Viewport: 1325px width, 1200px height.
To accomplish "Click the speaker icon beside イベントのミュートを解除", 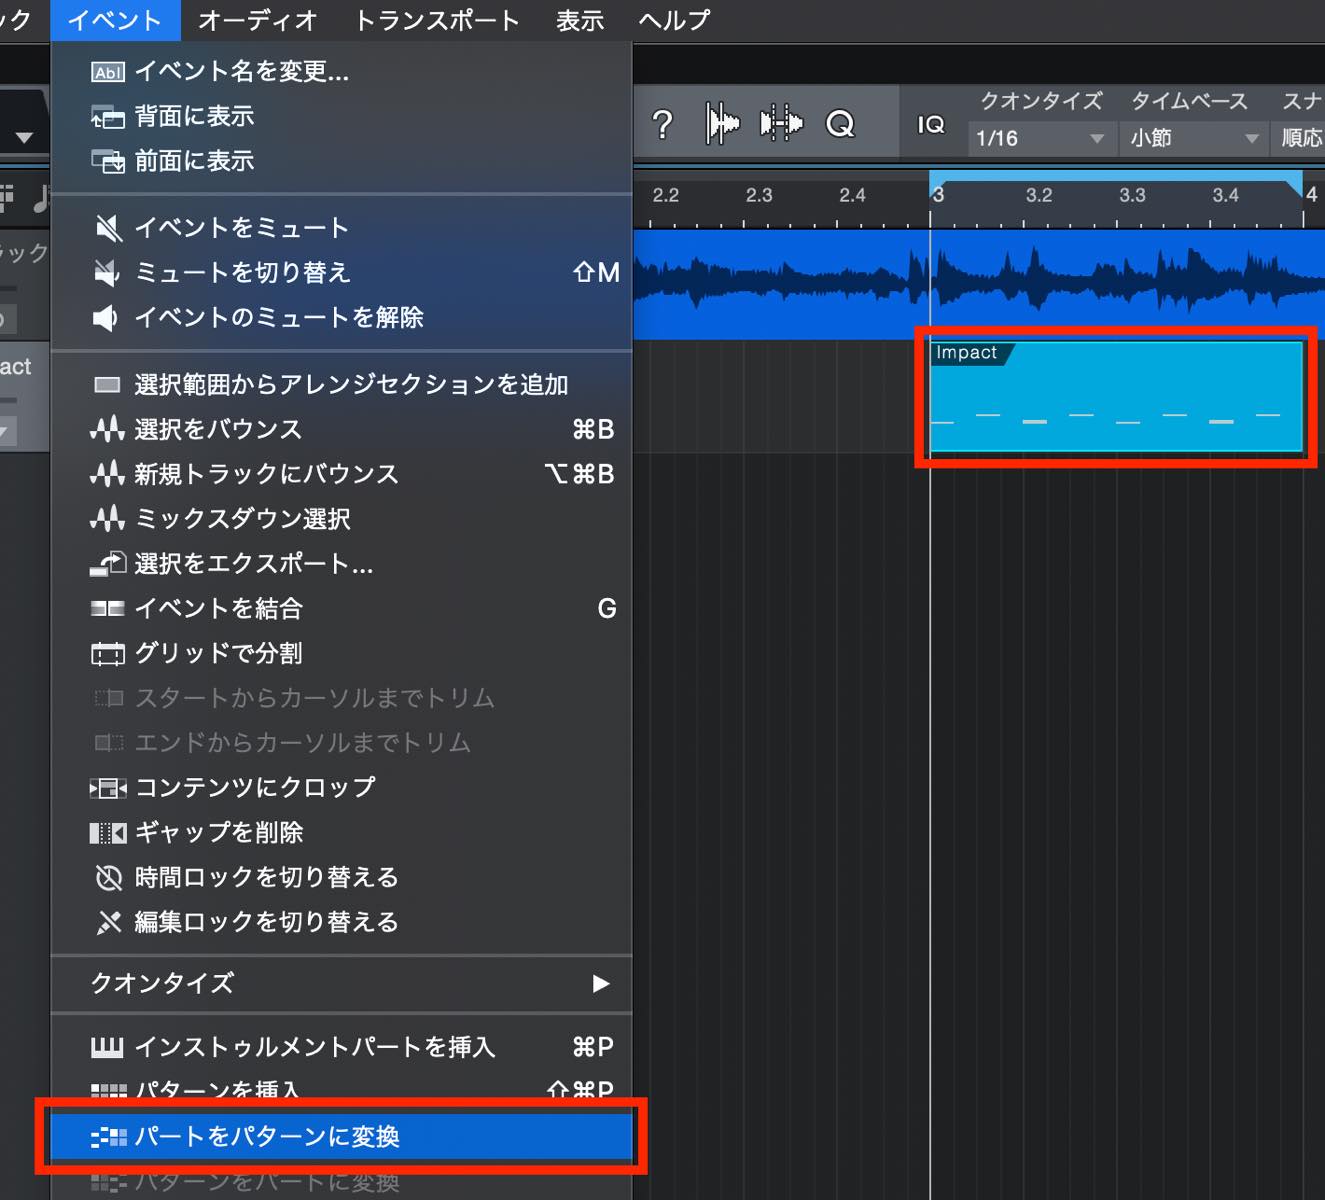I will click(106, 318).
